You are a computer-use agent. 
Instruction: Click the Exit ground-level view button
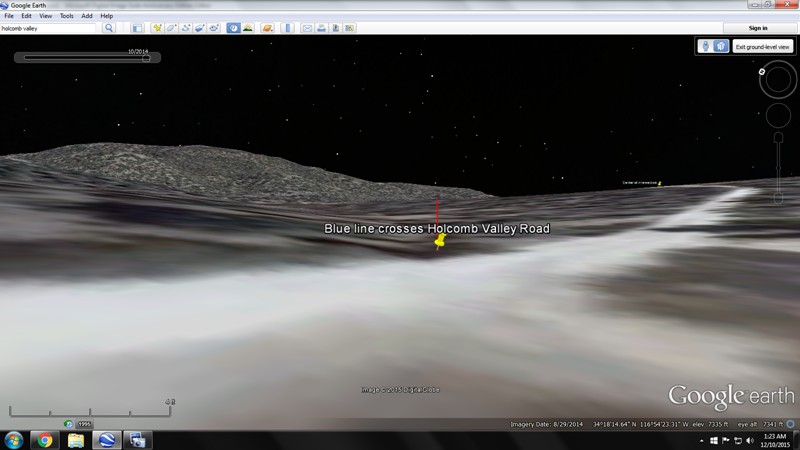click(762, 47)
